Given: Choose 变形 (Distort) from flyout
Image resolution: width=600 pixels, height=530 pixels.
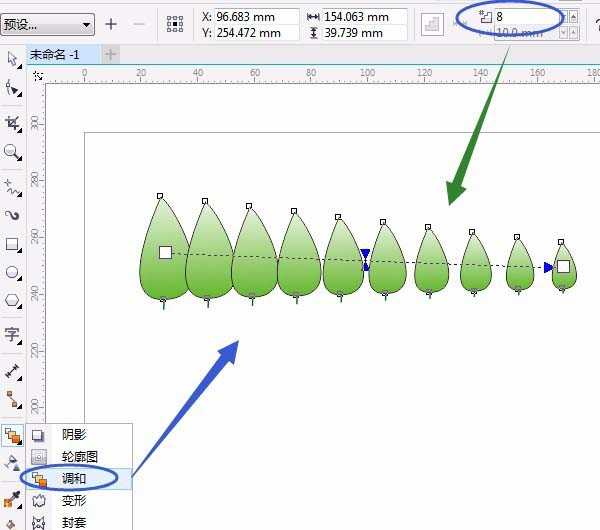Looking at the screenshot, I should pyautogui.click(x=75, y=499).
